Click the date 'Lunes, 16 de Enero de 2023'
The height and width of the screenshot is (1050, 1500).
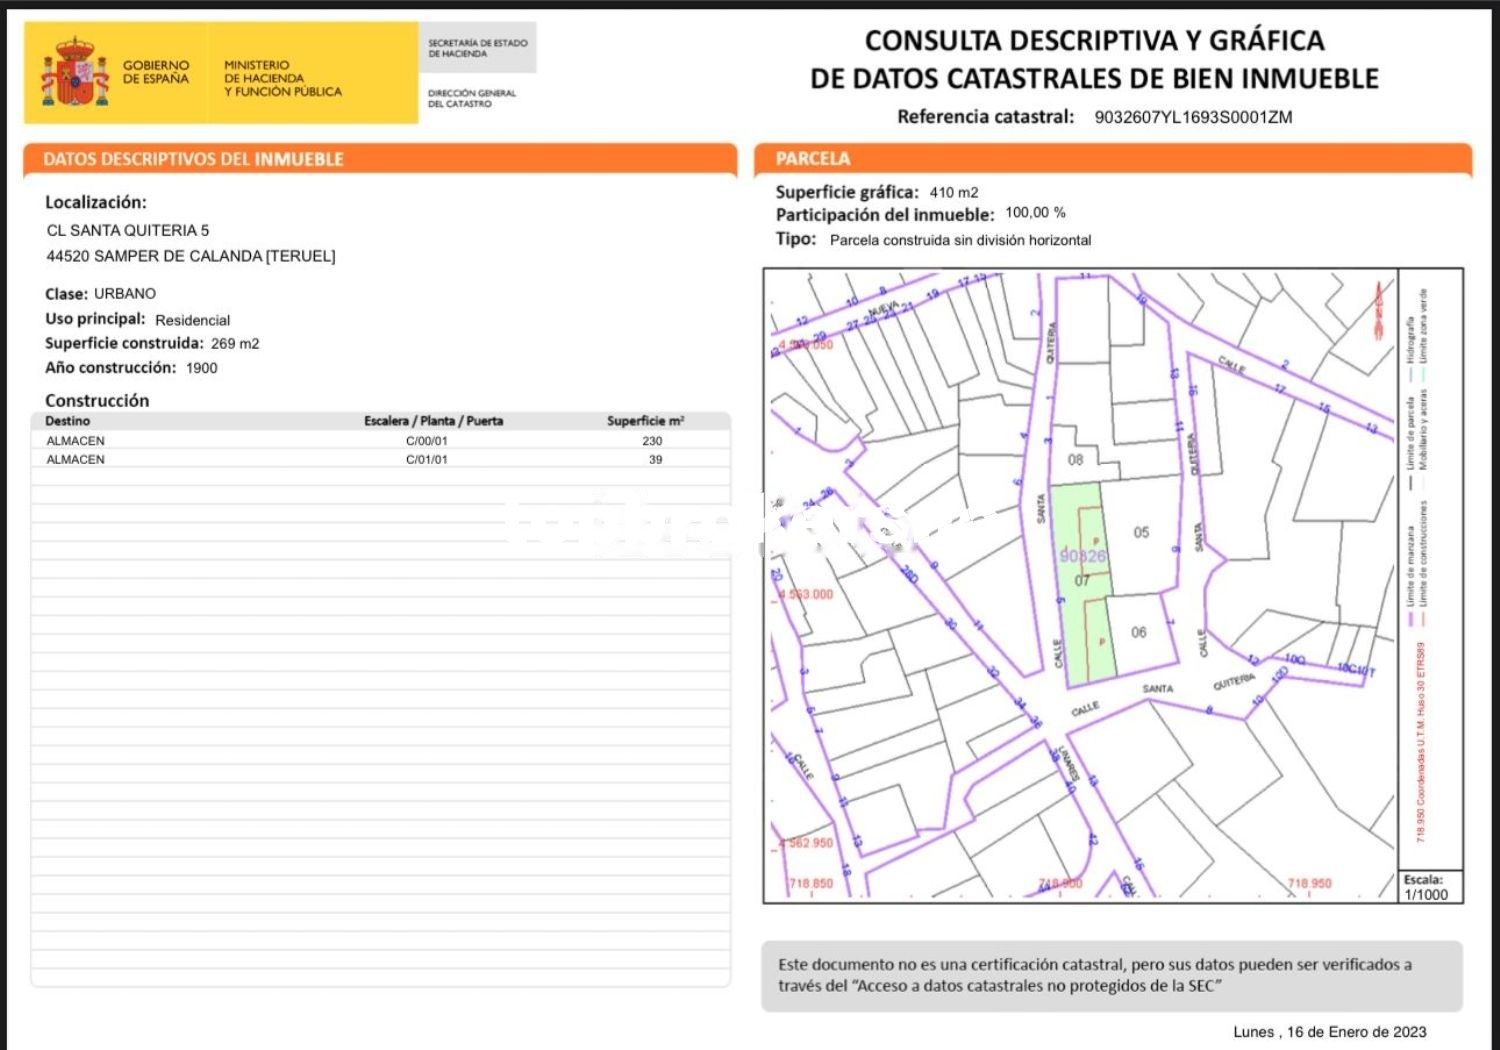[1330, 1032]
